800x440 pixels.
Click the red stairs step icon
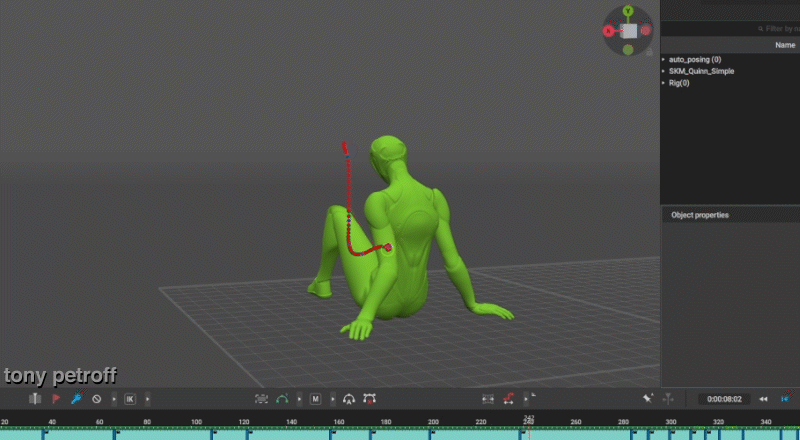click(509, 398)
